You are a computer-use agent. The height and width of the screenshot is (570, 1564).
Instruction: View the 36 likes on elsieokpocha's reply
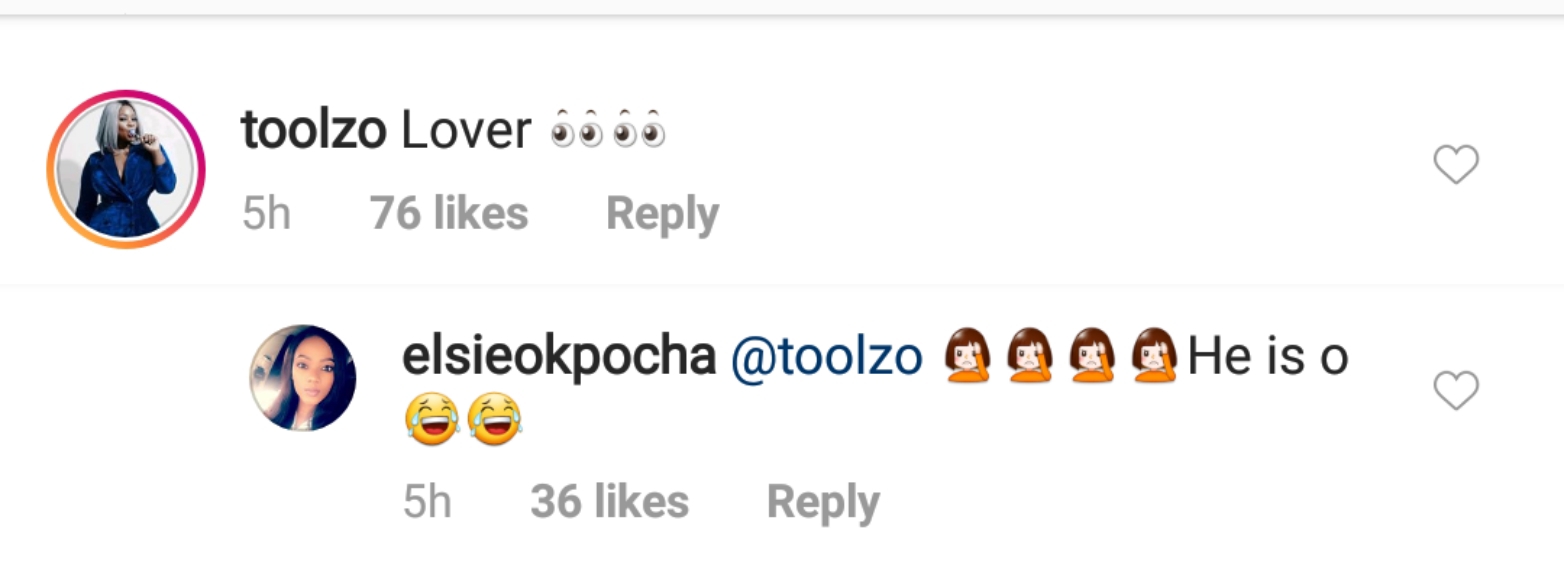(x=609, y=502)
